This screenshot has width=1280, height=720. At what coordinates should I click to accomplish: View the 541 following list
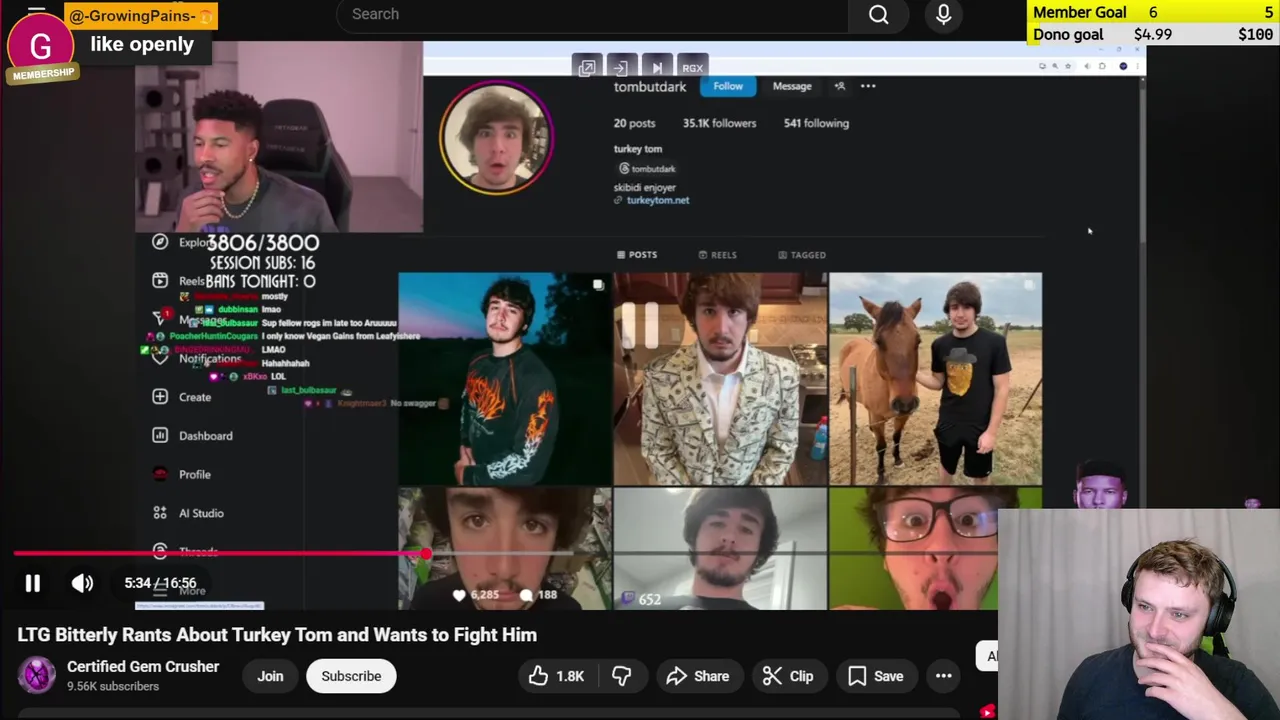coord(816,123)
